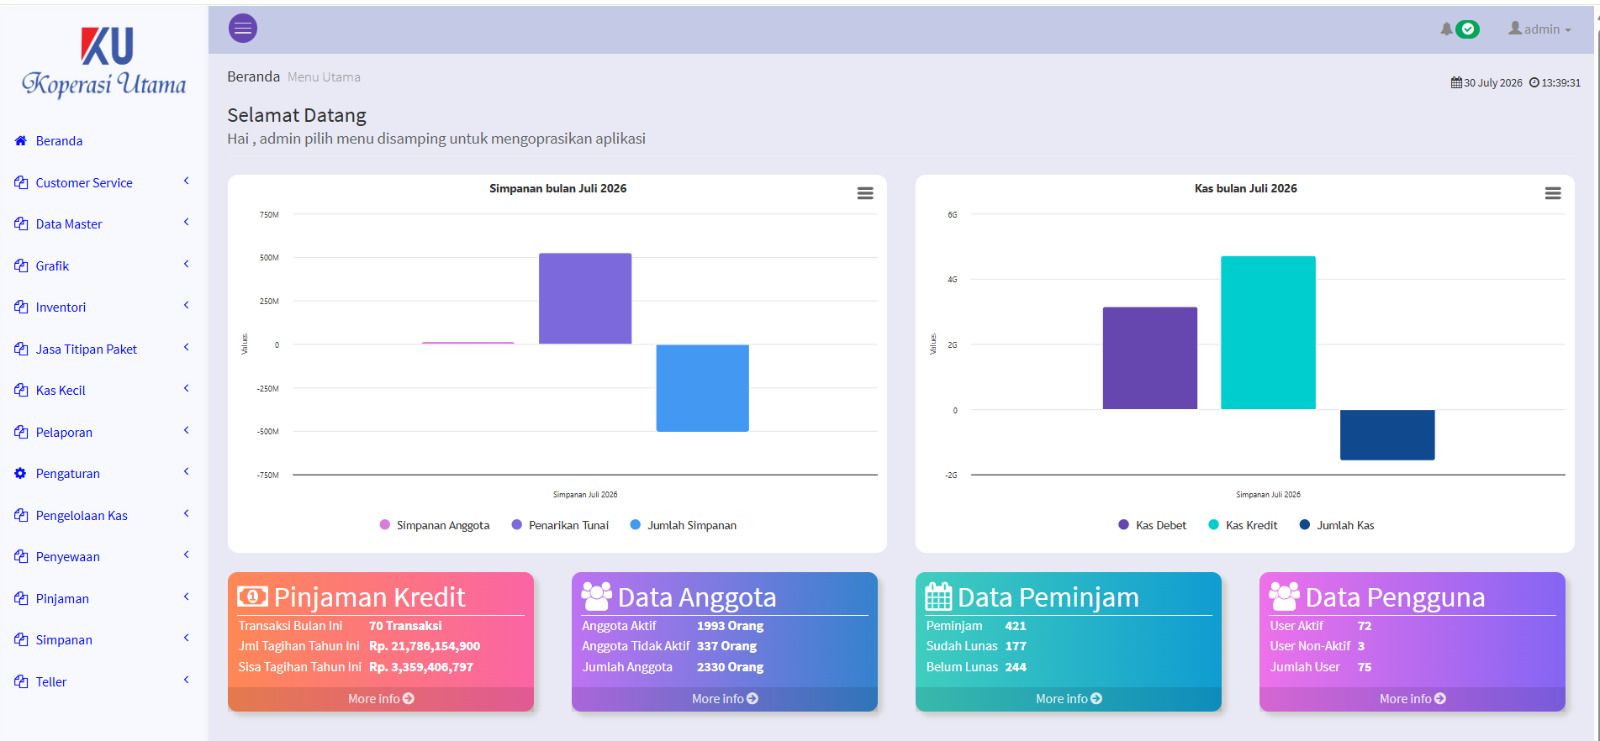Click the Inventori sidebar icon
The image size is (1600, 741).
point(21,307)
